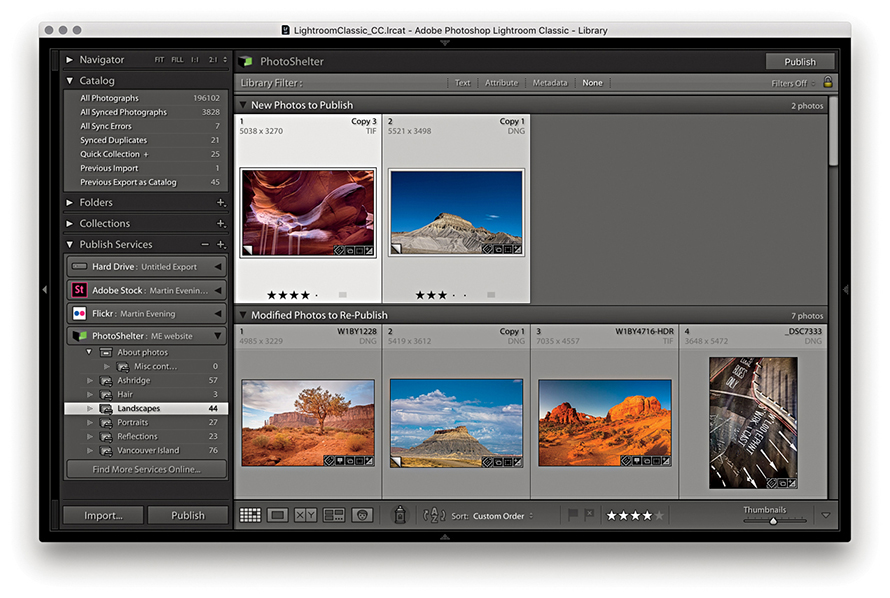Toggle the flag as pick icon
Image resolution: width=890 pixels, height=598 pixels.
(x=573, y=515)
